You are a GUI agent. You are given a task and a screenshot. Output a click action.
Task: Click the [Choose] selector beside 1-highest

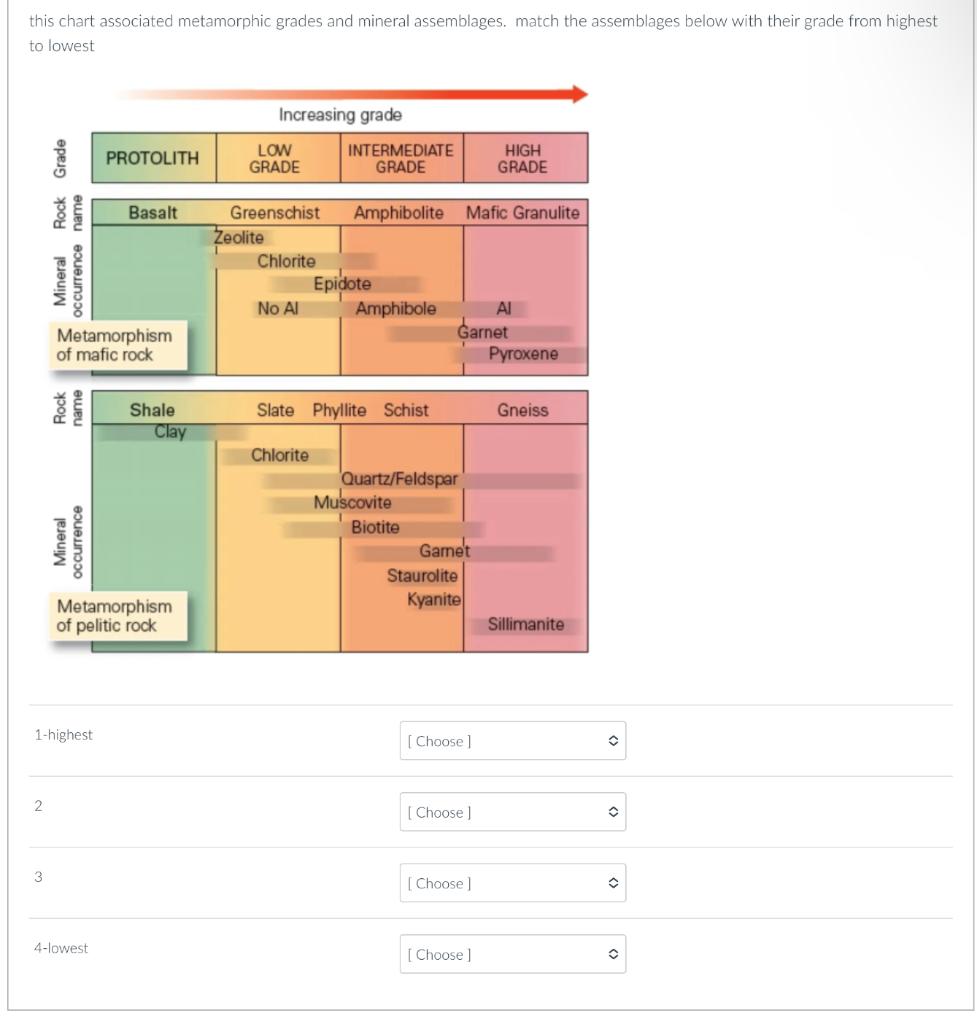[x=512, y=740]
